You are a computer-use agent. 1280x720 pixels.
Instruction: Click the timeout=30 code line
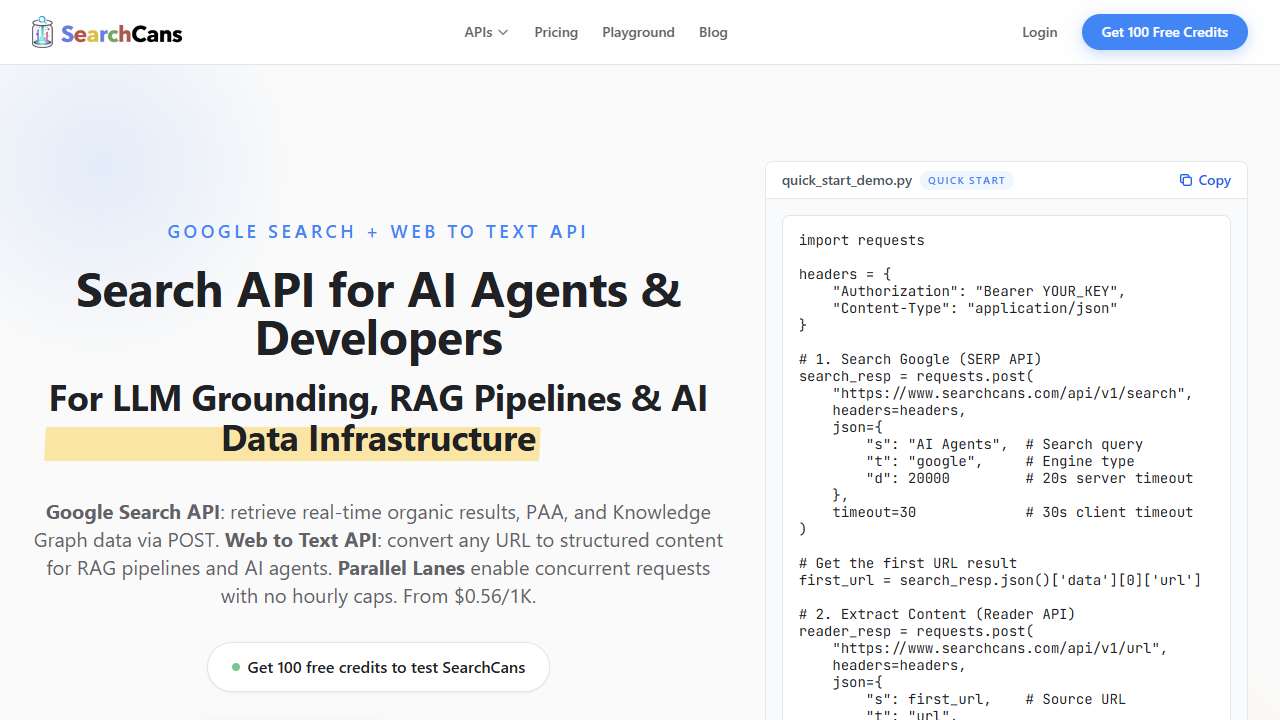tap(1012, 512)
